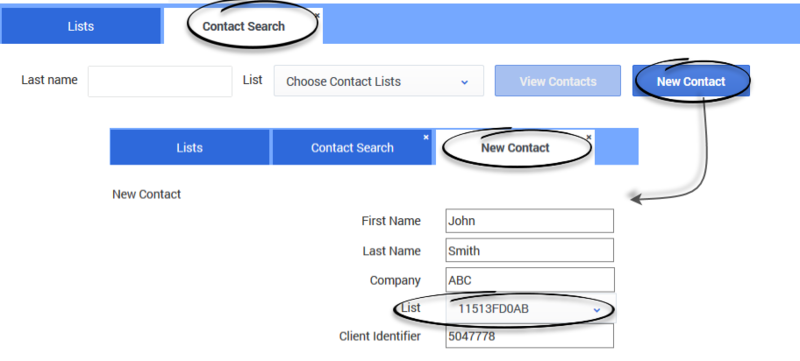Viewport: 800px width, 361px height.
Task: Click First Name field containing John
Action: 529,221
